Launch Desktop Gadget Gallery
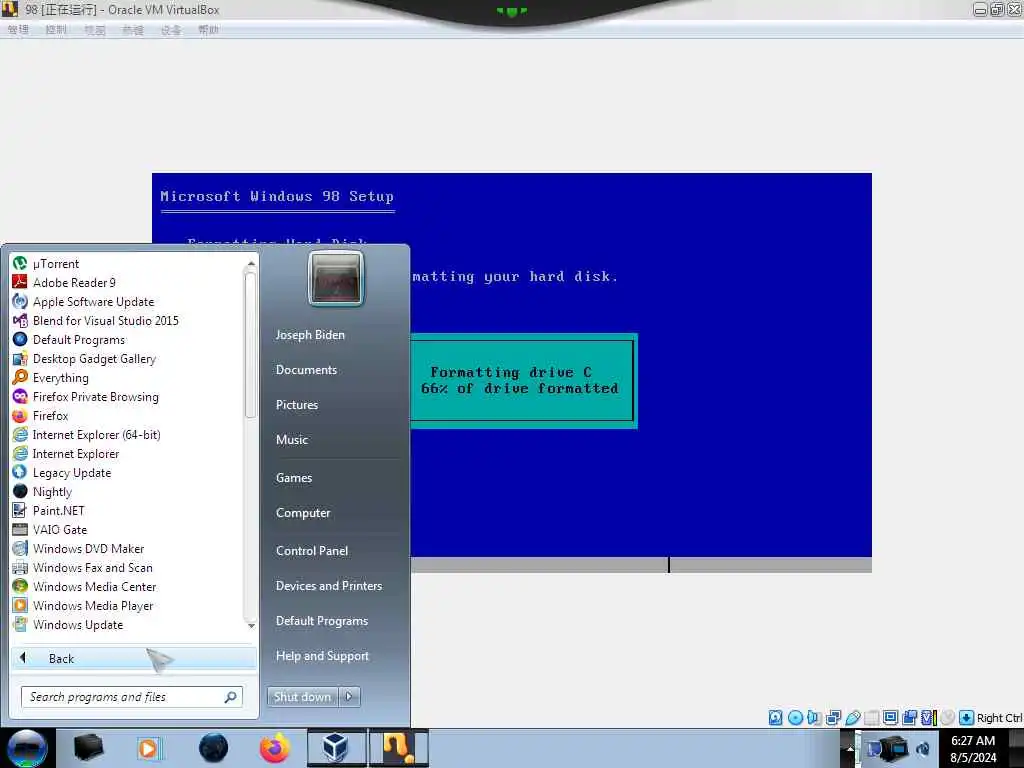This screenshot has width=1024, height=768. (84, 359)
